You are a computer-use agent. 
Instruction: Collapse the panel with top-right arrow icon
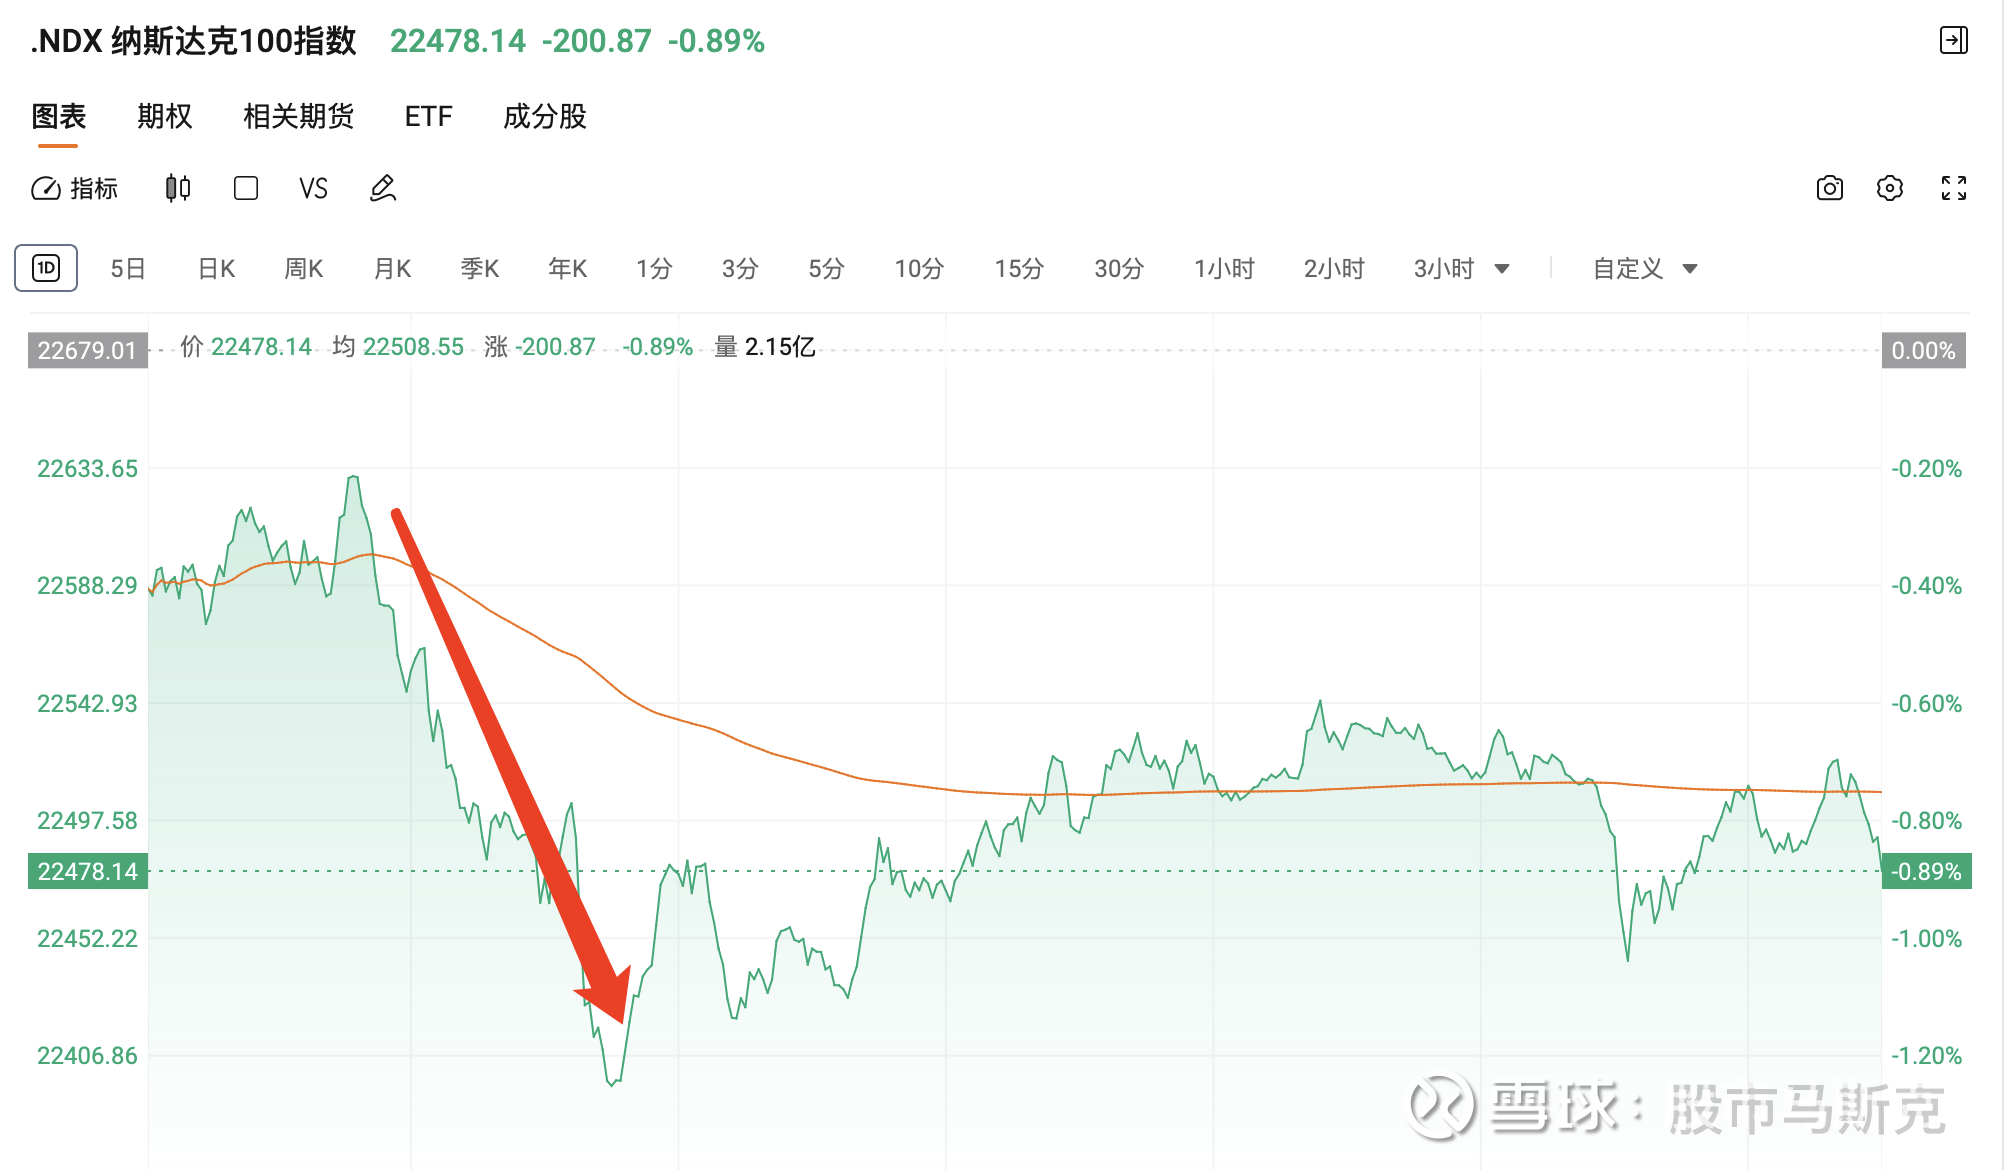pos(1953,40)
